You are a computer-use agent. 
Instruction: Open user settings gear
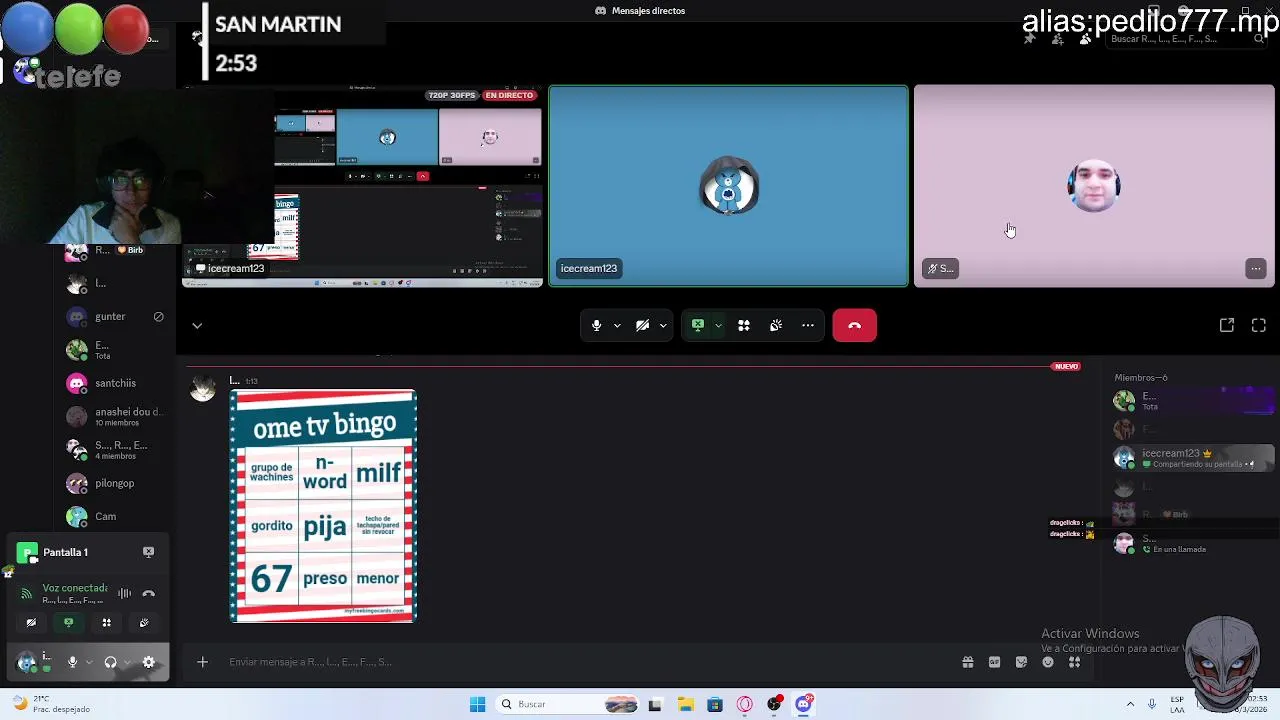tap(149, 662)
